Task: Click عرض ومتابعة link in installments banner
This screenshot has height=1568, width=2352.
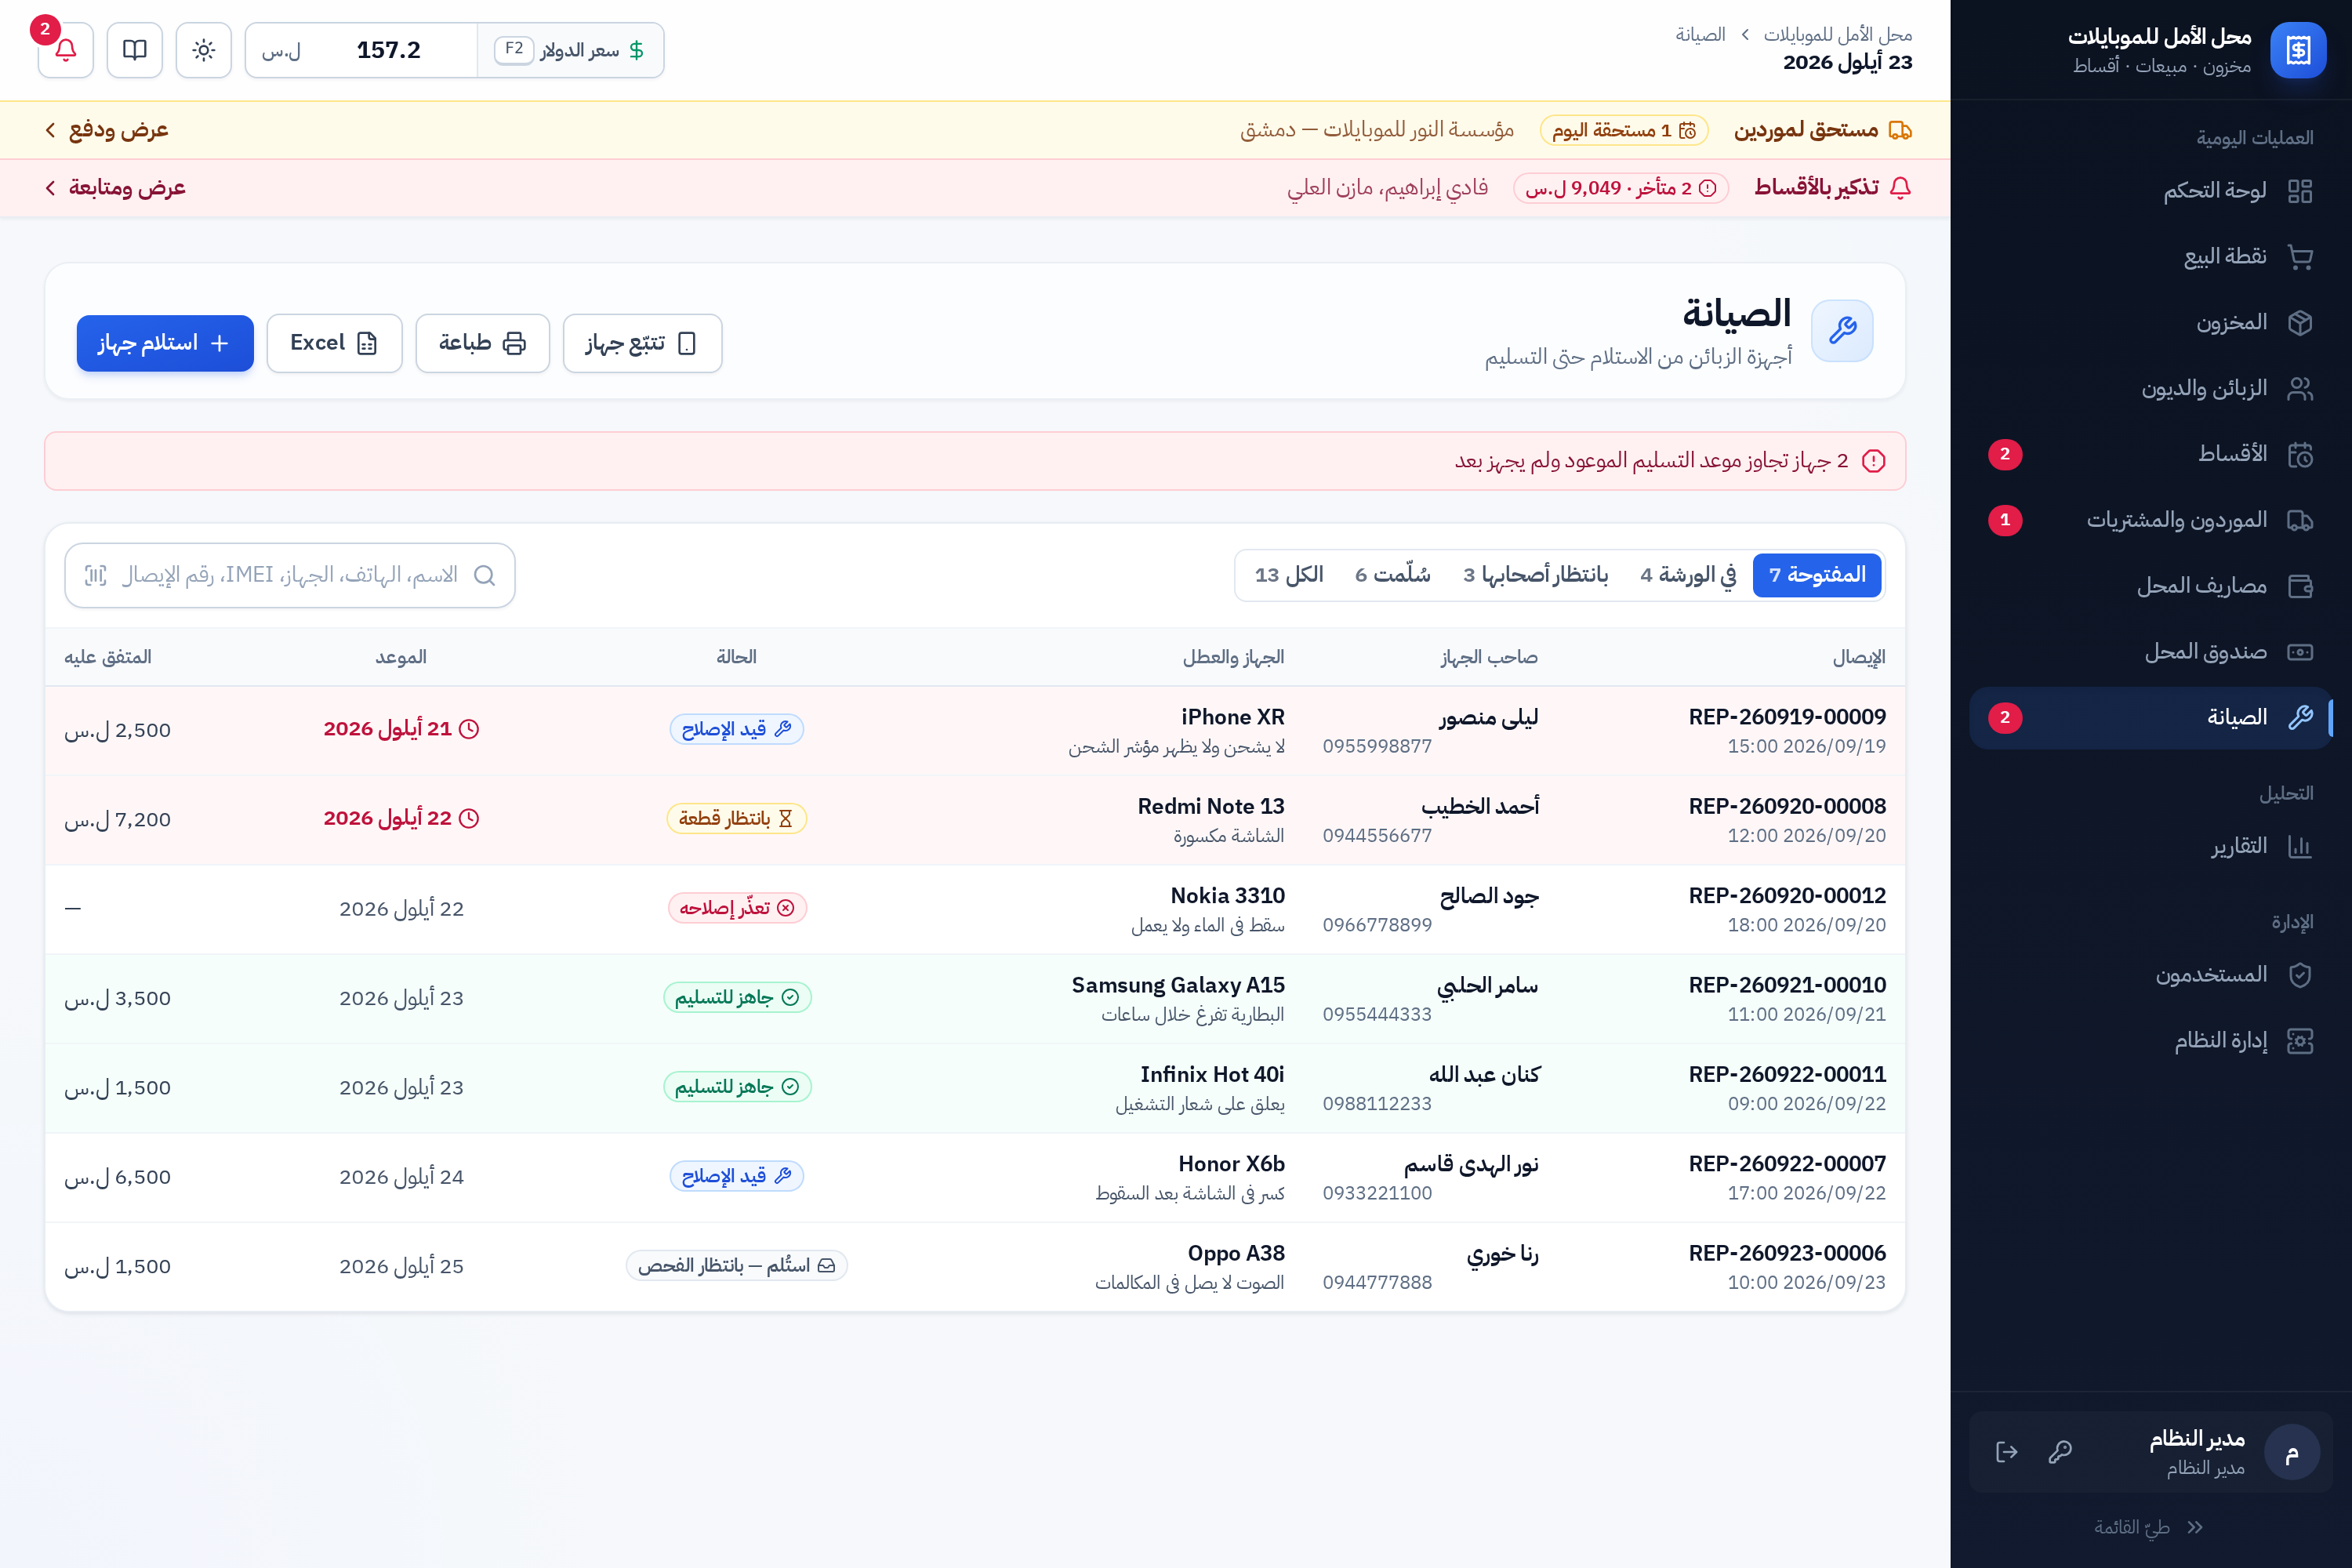Action: pyautogui.click(x=116, y=188)
